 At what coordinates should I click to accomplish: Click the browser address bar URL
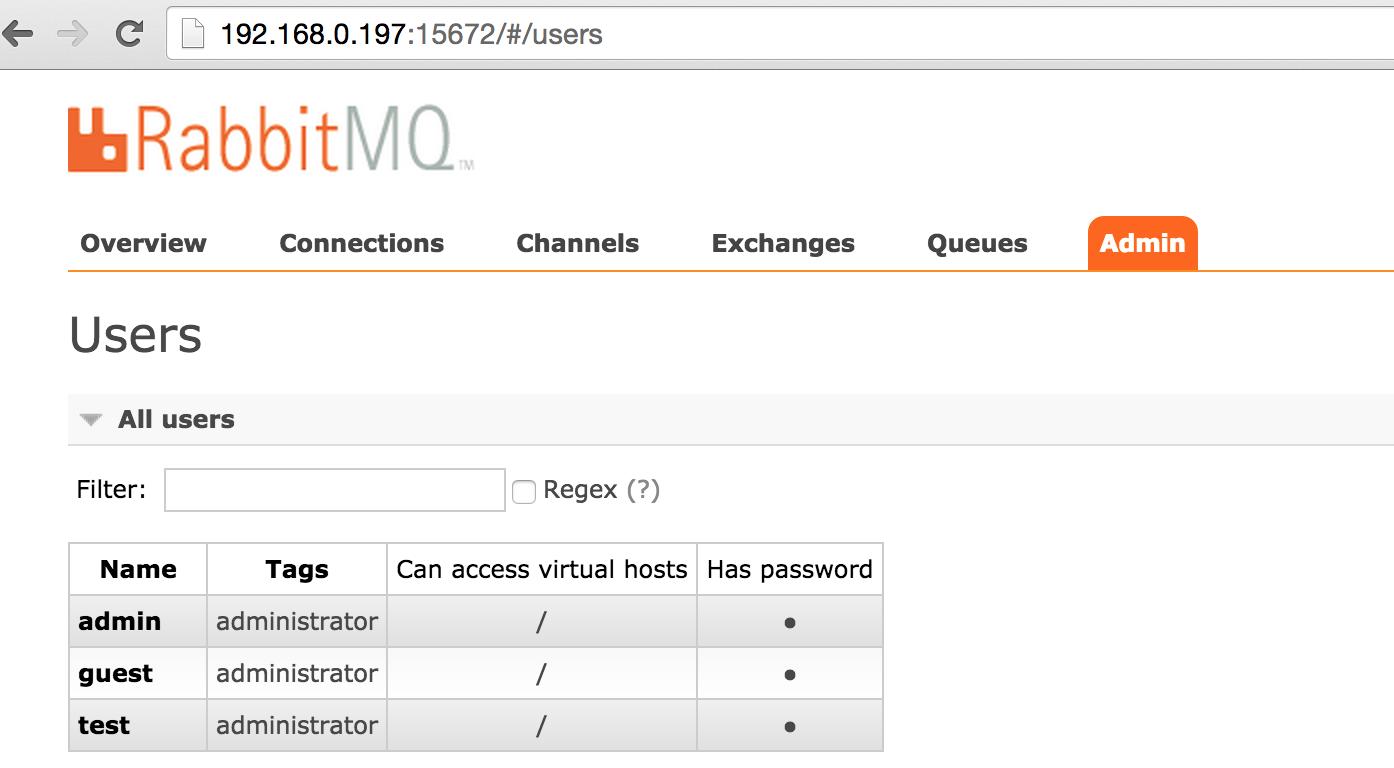point(411,35)
